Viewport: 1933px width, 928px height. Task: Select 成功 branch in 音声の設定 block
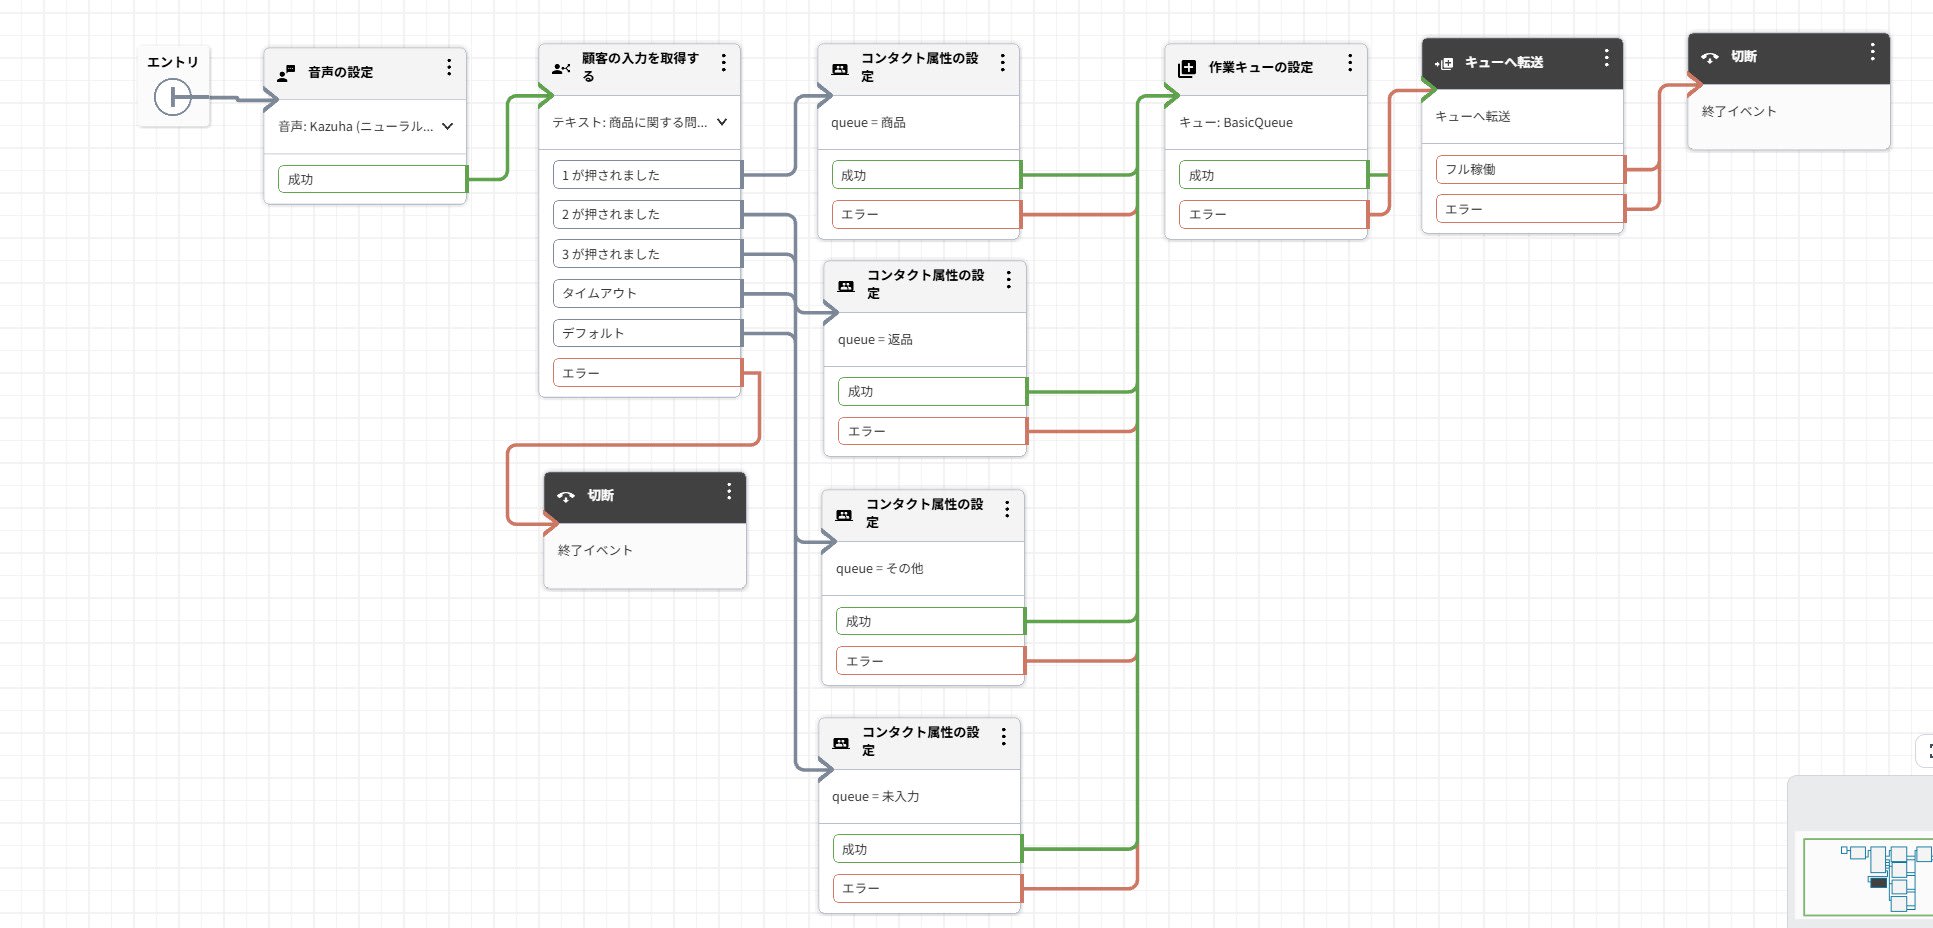coord(372,179)
